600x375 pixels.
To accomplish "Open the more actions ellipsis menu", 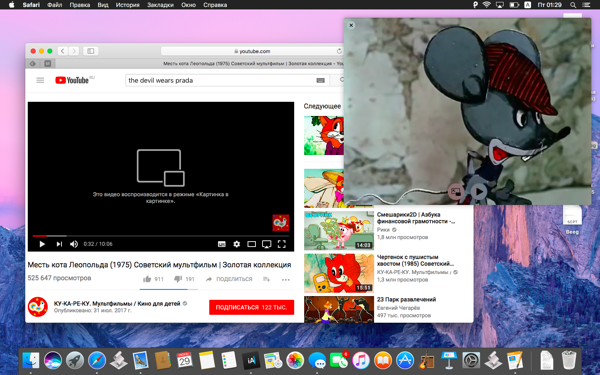I will (285, 280).
